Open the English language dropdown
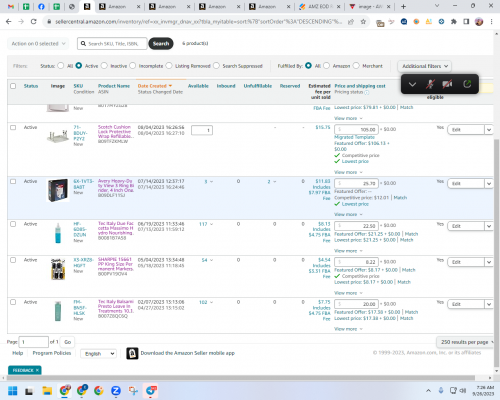The image size is (500, 400). (x=98, y=354)
